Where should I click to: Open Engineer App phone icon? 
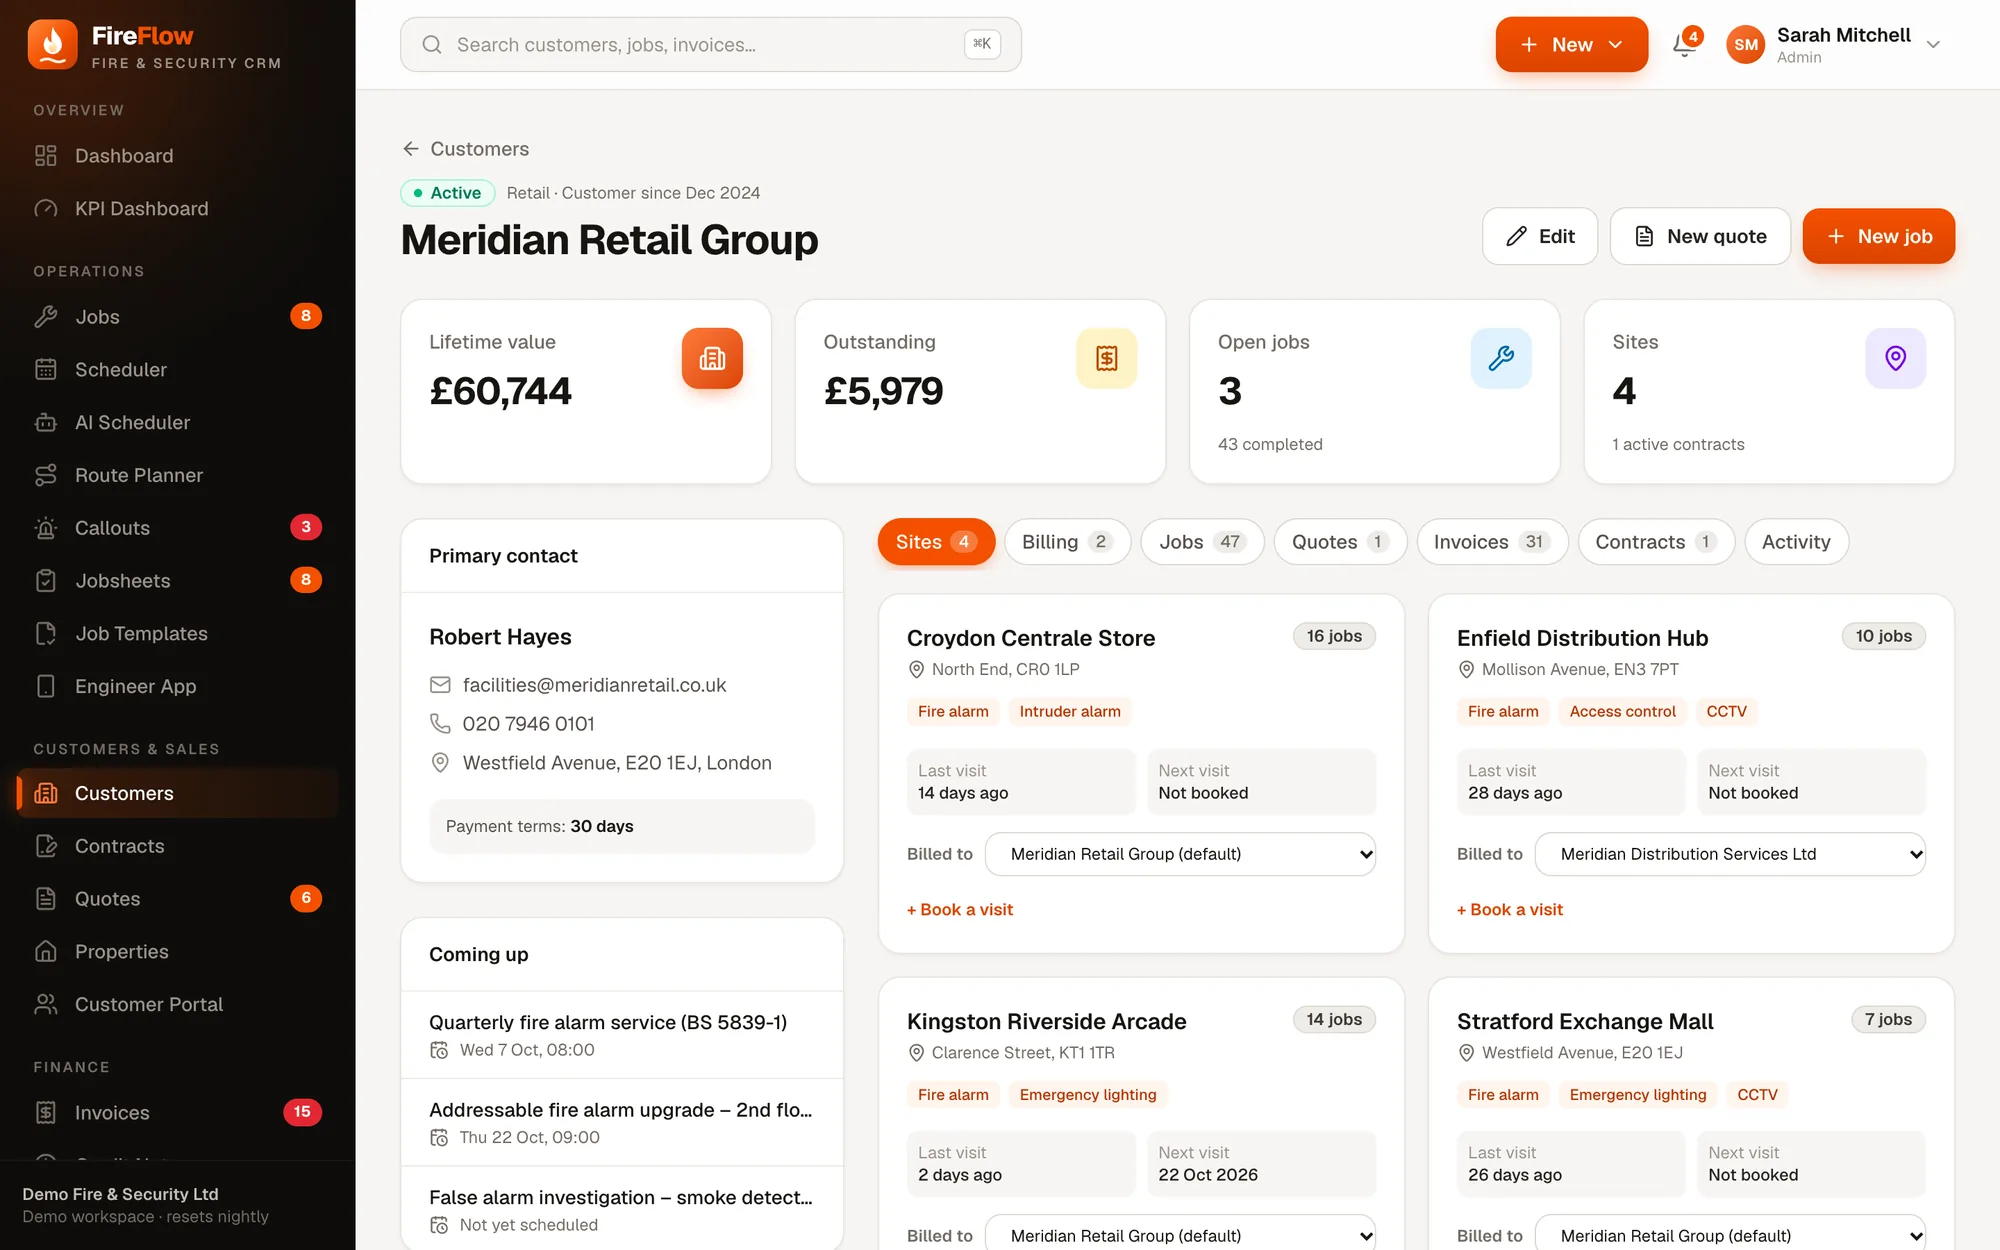tap(46, 687)
